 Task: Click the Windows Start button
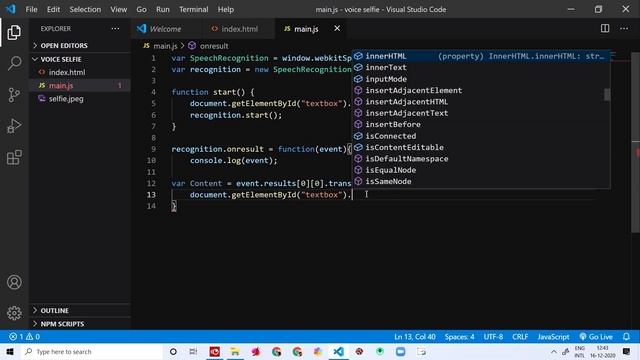click(x=10, y=351)
